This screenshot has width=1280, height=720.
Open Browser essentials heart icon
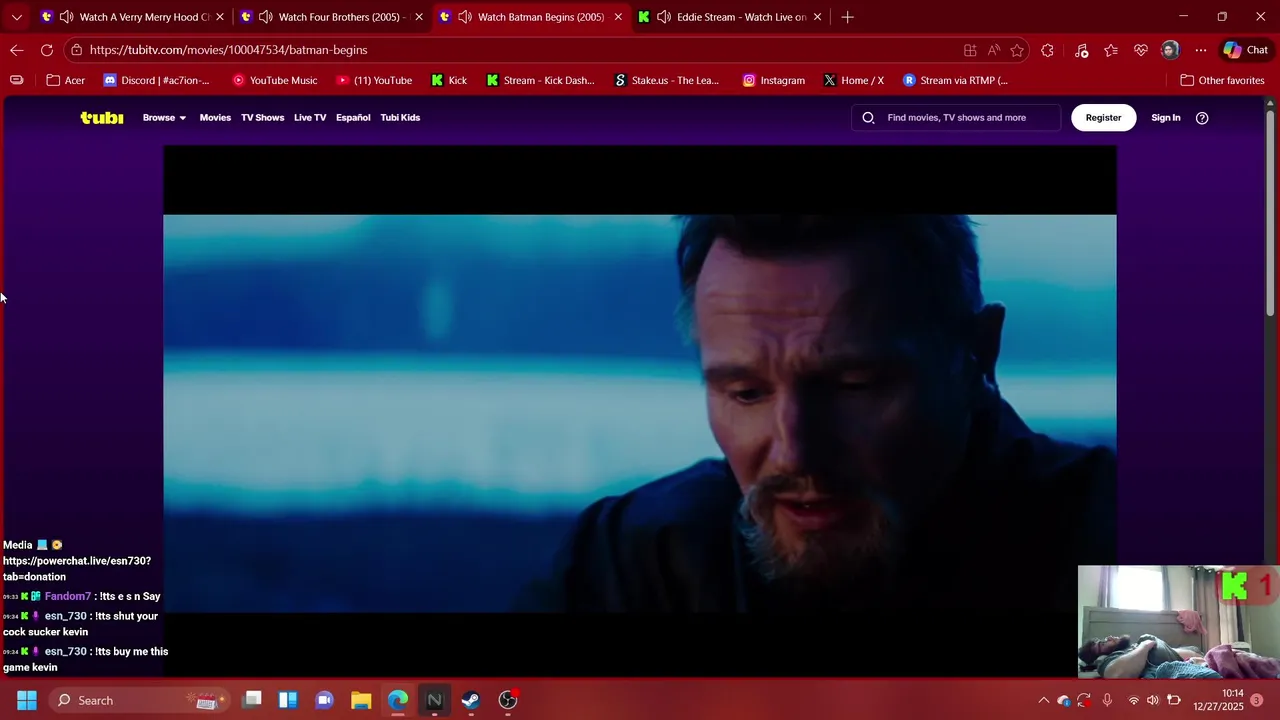tap(1141, 50)
